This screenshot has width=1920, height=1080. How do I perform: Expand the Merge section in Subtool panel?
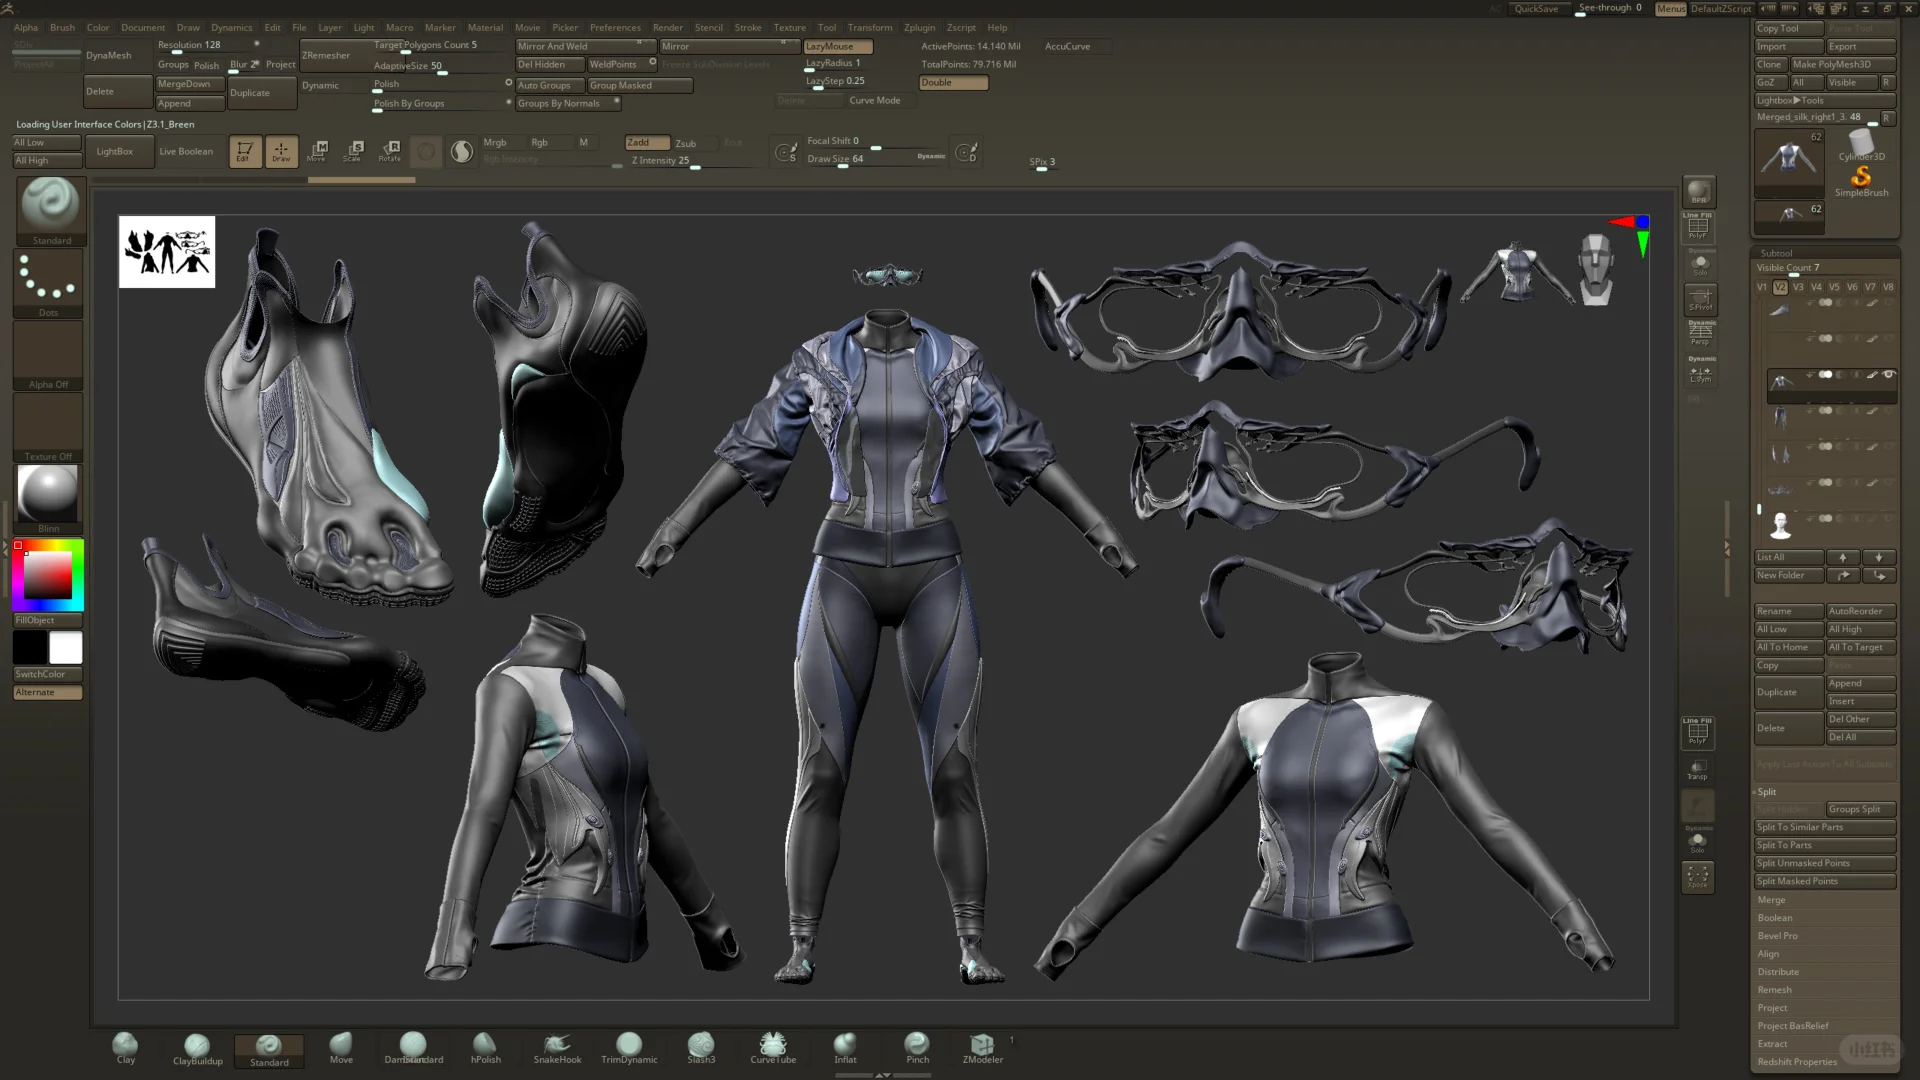pos(1771,900)
